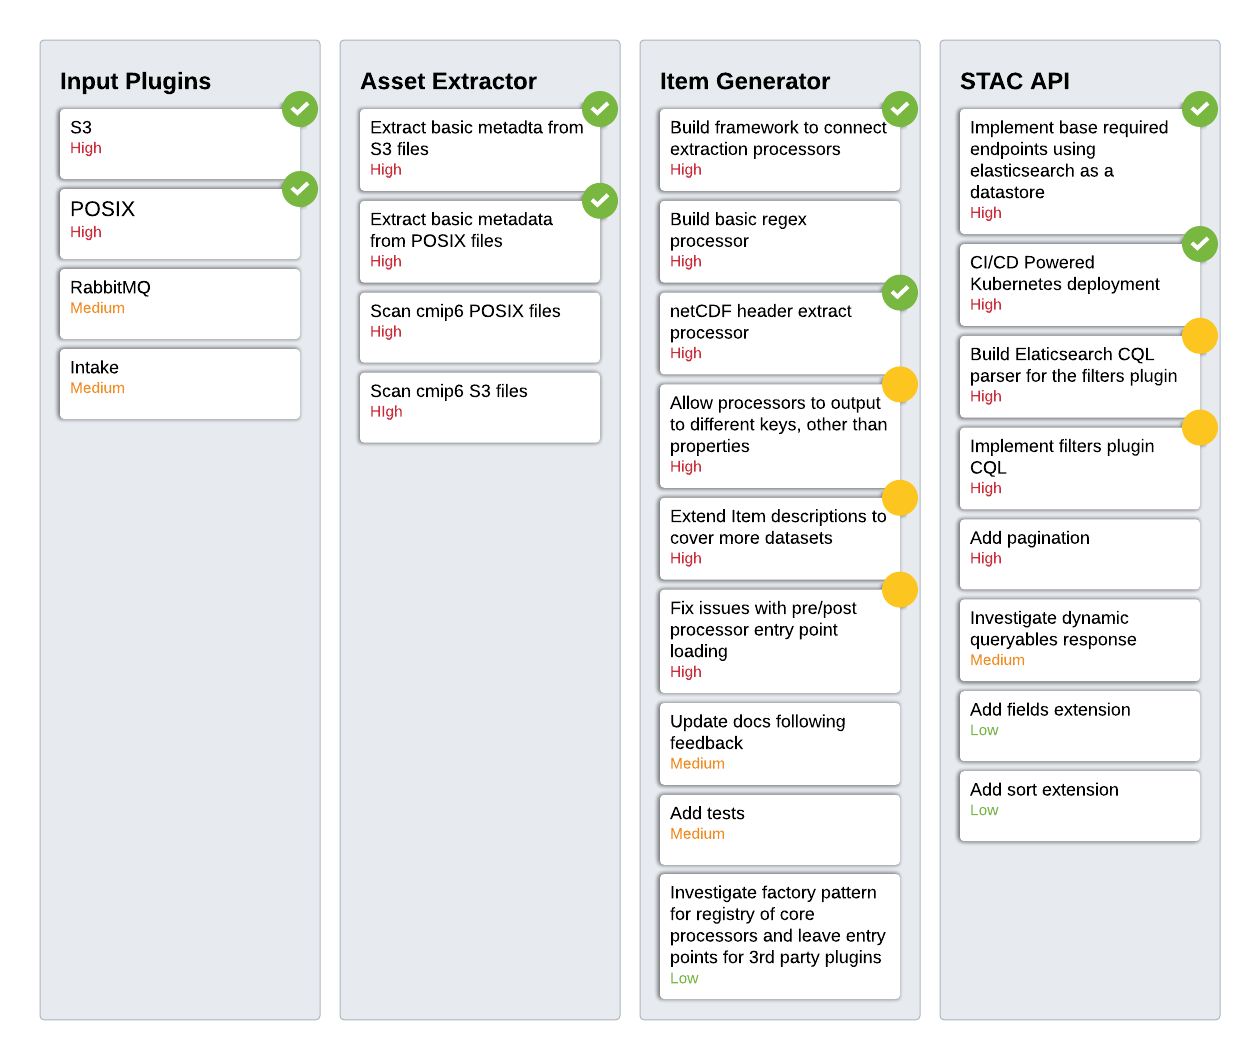Open the Add tests card
Screen dimensions: 1260x1060
tap(780, 830)
